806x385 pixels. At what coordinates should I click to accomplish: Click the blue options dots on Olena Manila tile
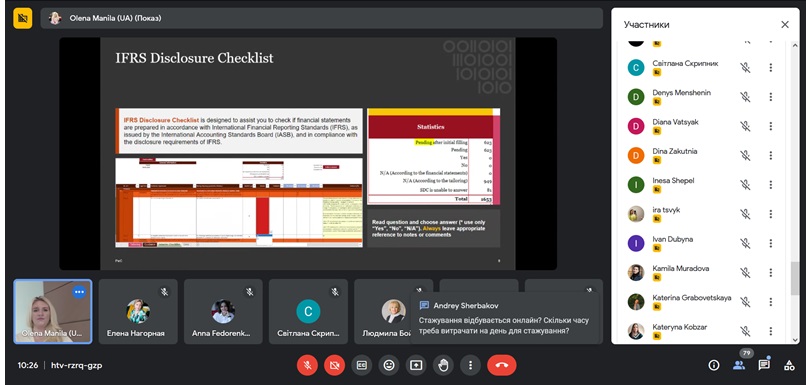point(79,292)
